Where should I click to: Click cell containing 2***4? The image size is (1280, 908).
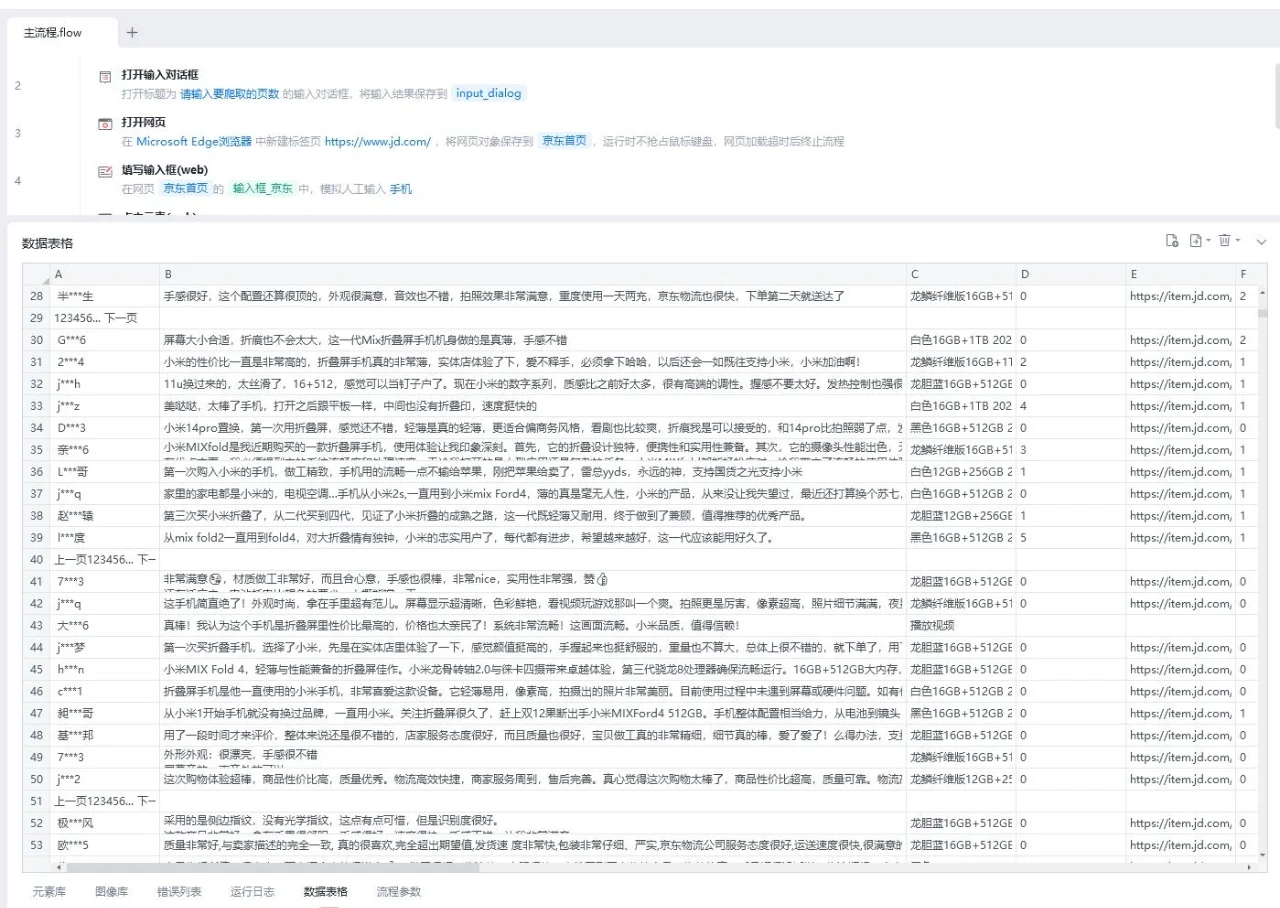coord(105,362)
